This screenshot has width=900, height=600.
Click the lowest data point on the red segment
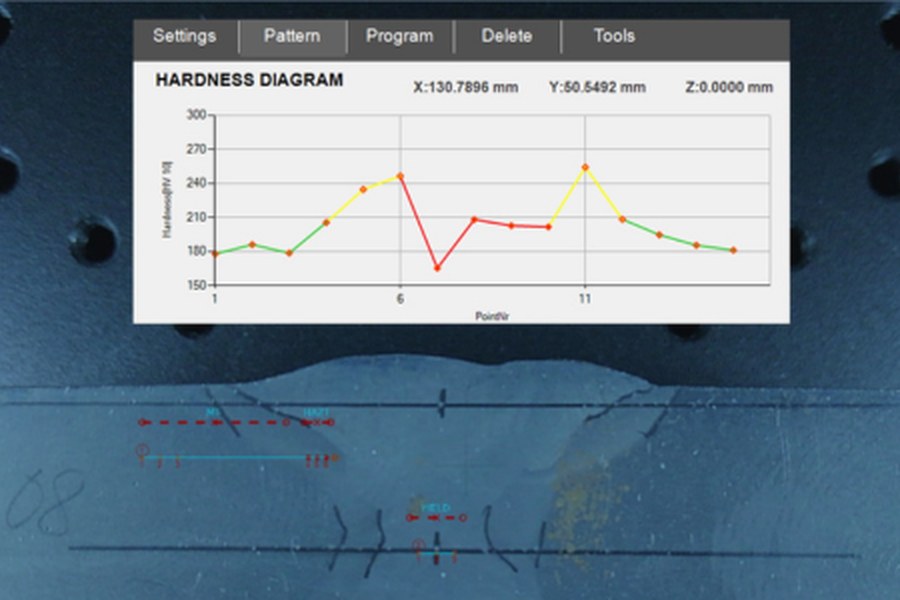point(437,268)
